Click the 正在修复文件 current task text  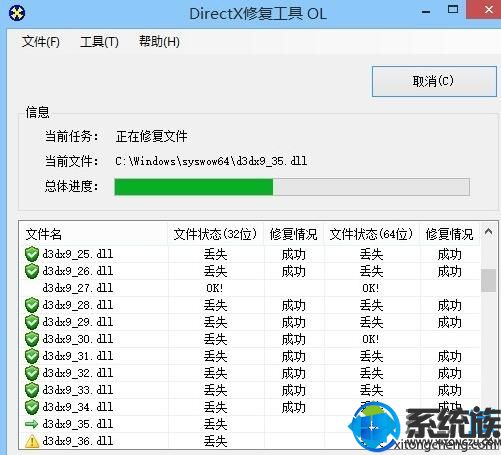point(151,136)
